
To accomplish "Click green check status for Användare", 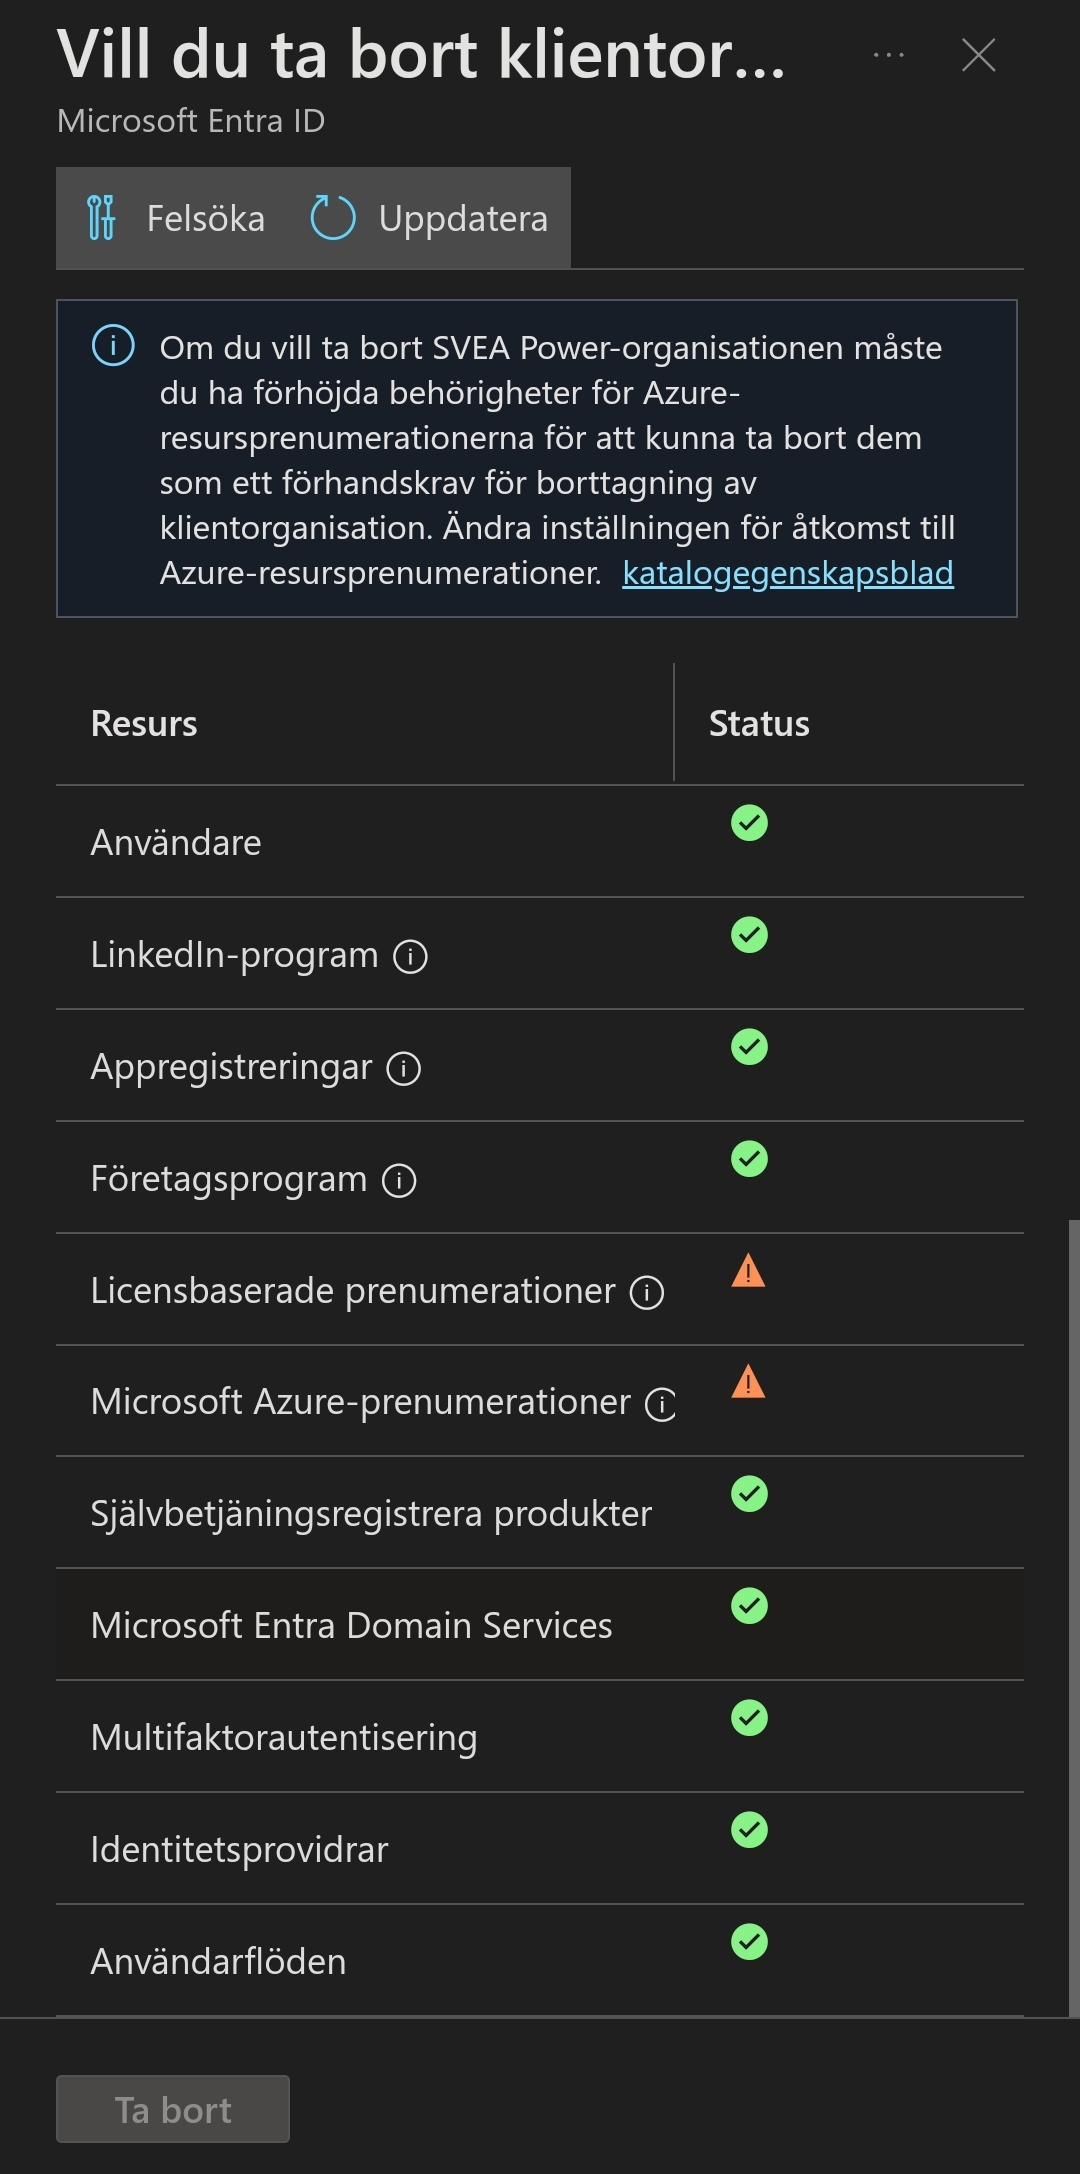I will pos(749,823).
